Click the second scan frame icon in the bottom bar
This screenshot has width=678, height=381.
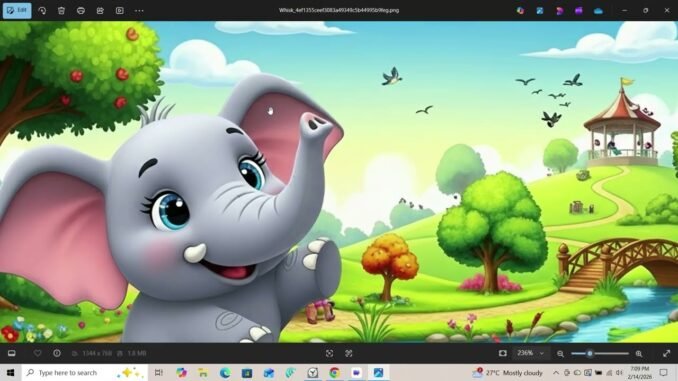349,354
